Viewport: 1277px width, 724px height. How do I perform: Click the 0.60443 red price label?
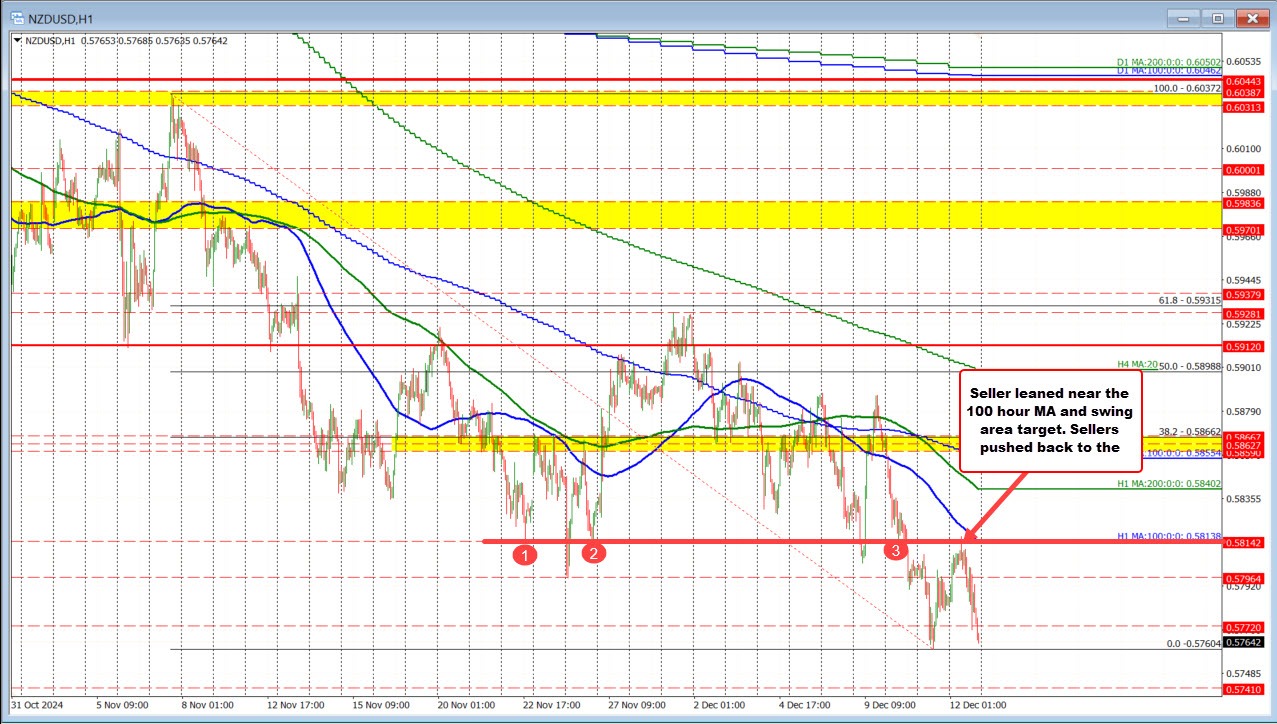[1244, 80]
